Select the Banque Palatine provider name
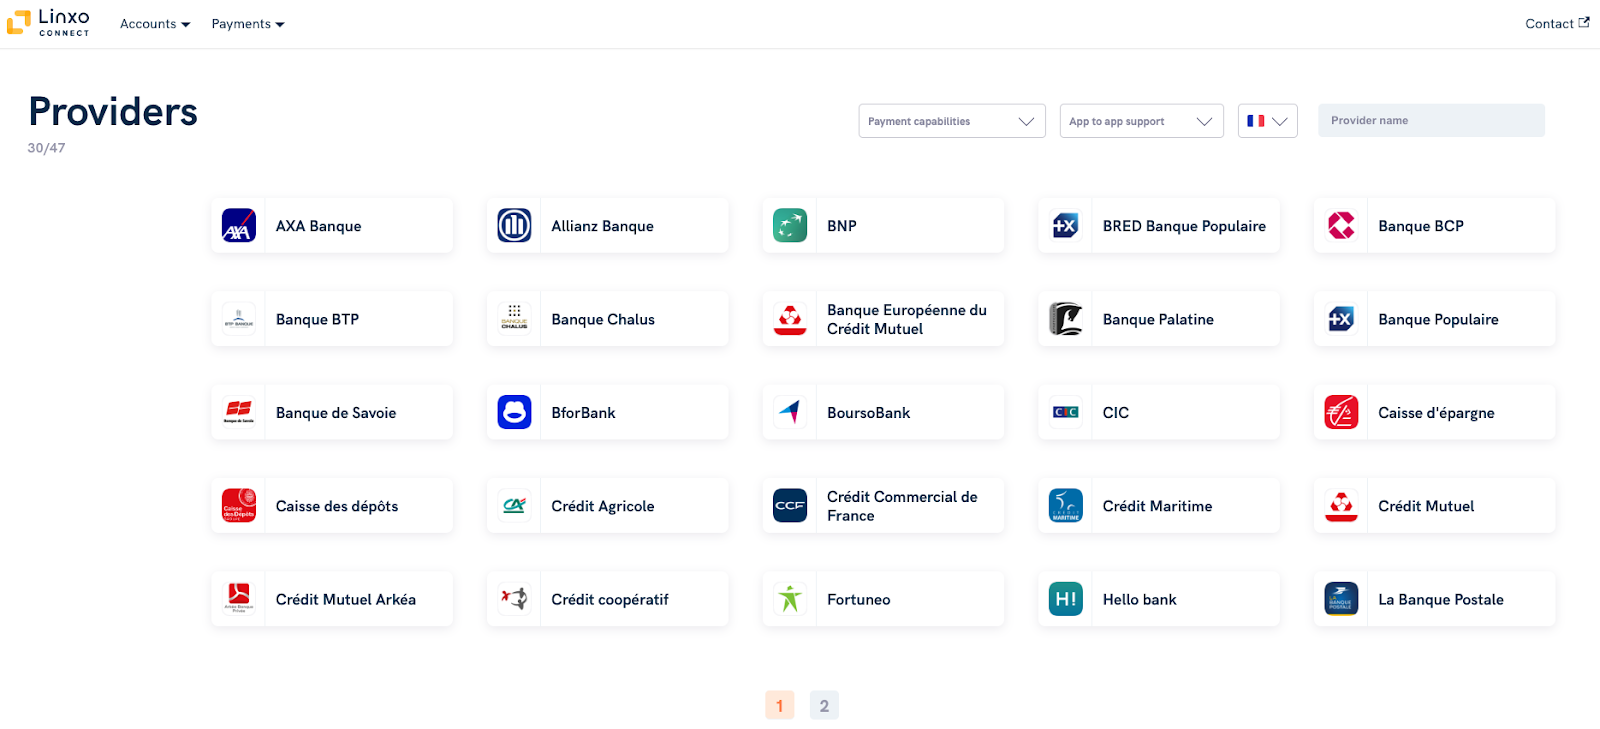This screenshot has width=1600, height=729. 1158,319
